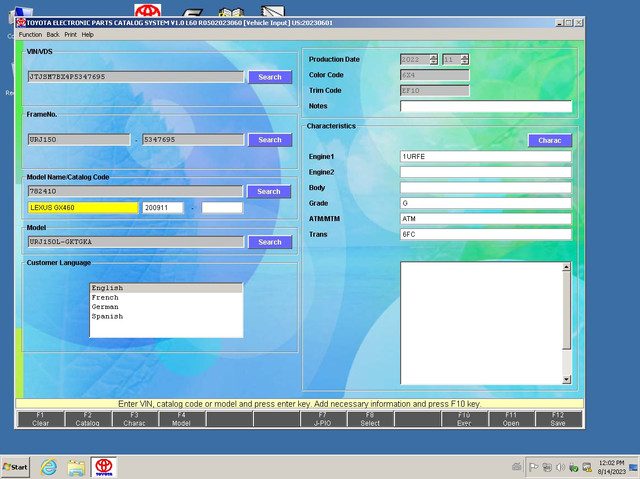
Task: Click the F10 Exec function key button
Action: pyautogui.click(x=464, y=419)
